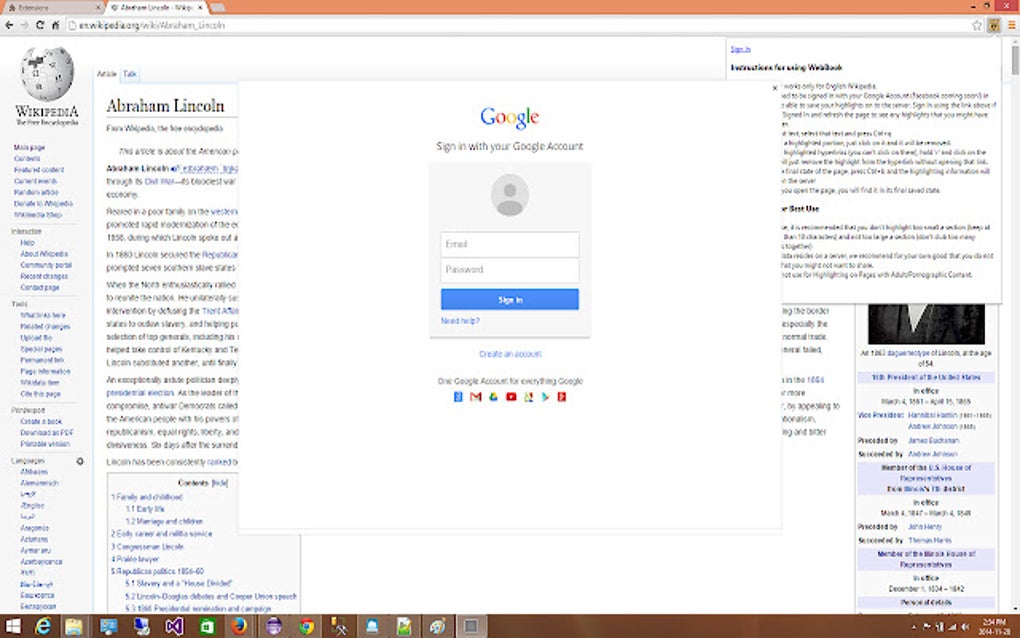
Task: Reload the page with the refresh icon
Action: (x=40, y=25)
